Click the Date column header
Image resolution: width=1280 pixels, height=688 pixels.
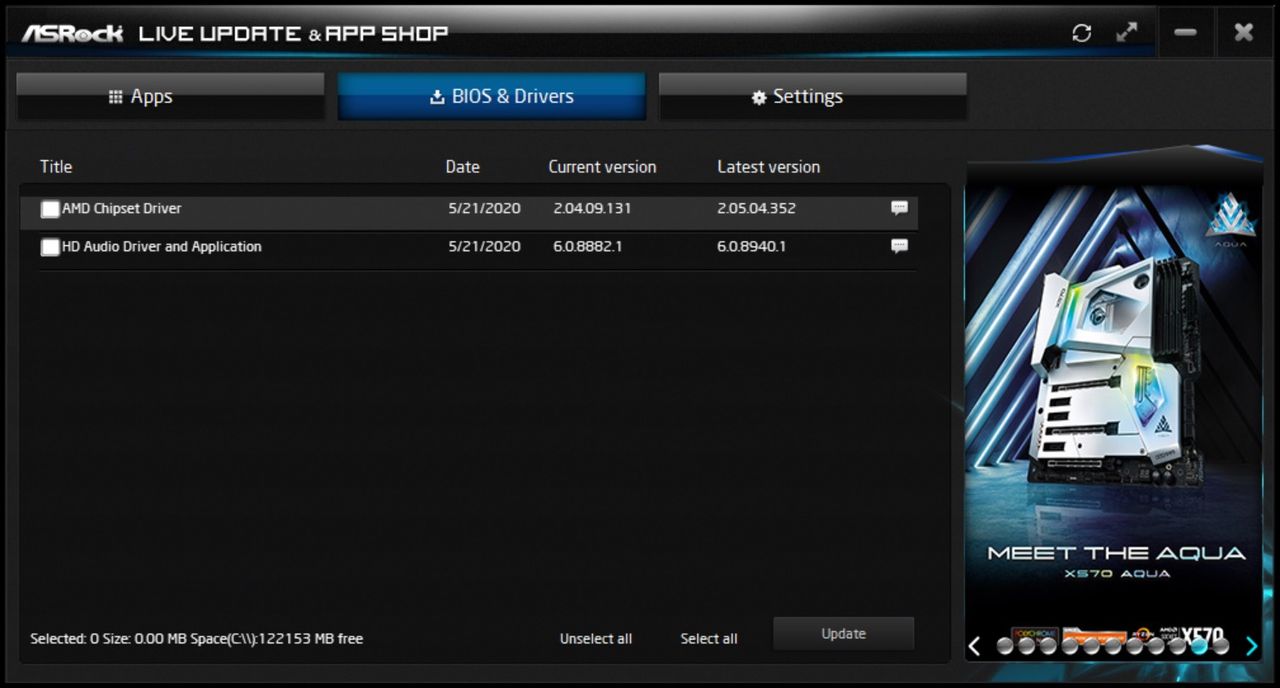(x=462, y=167)
